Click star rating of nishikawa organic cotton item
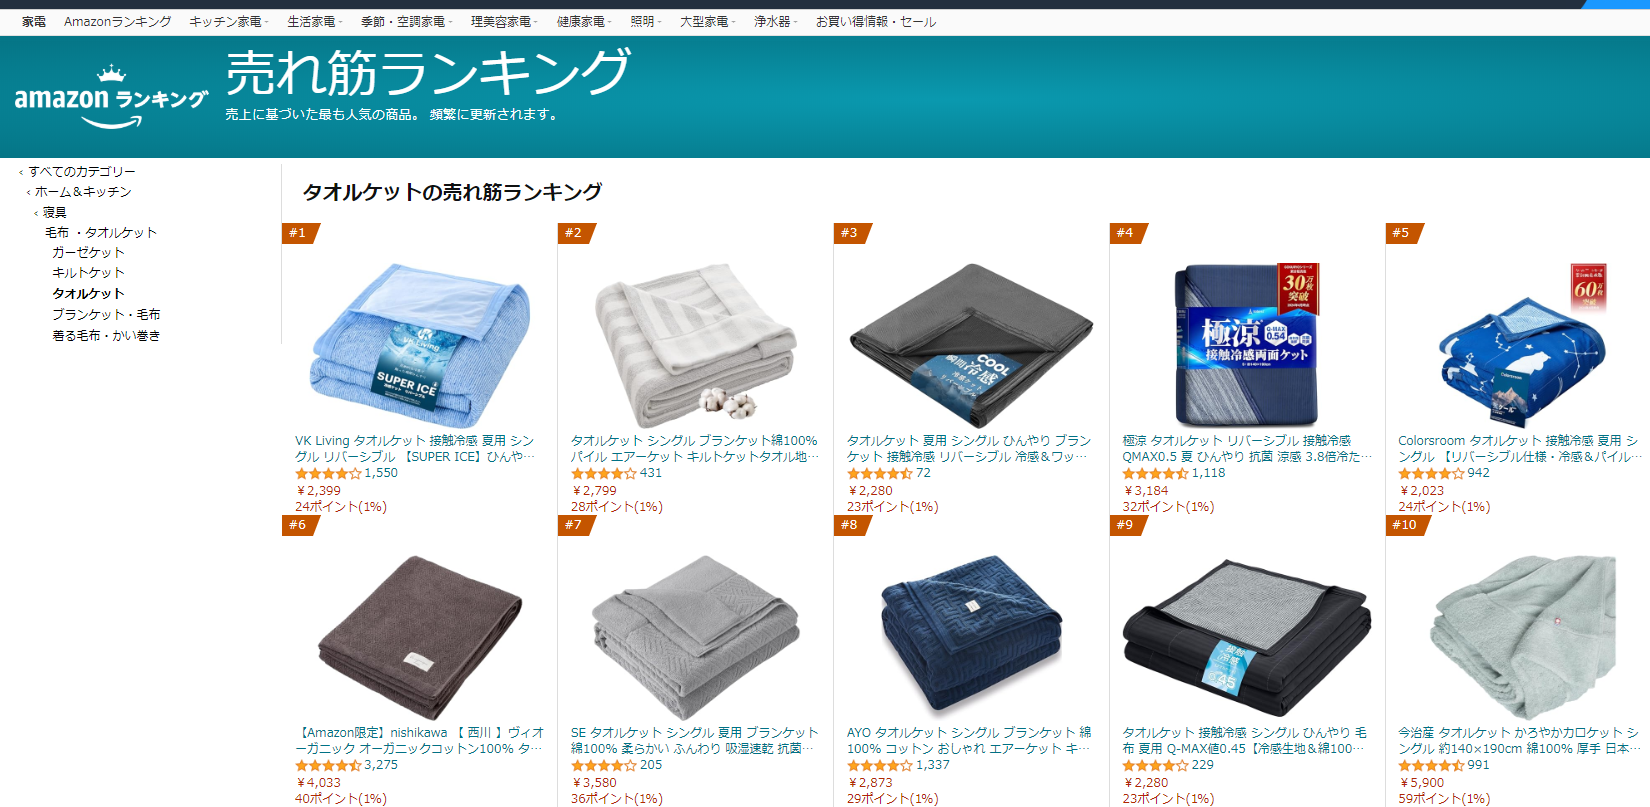1650x807 pixels. (x=328, y=765)
